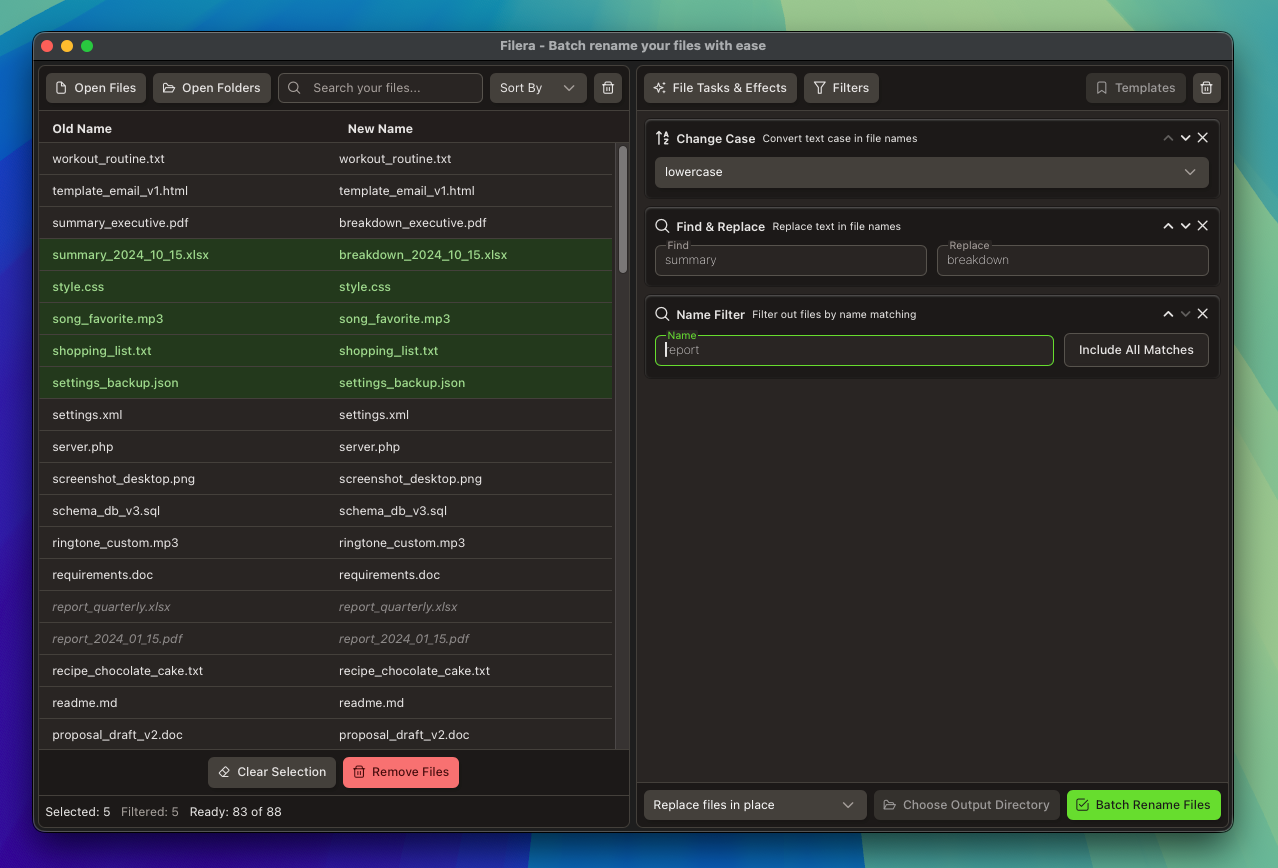Select summary_executive.pdf file row
This screenshot has height=868, width=1278.
tap(326, 223)
